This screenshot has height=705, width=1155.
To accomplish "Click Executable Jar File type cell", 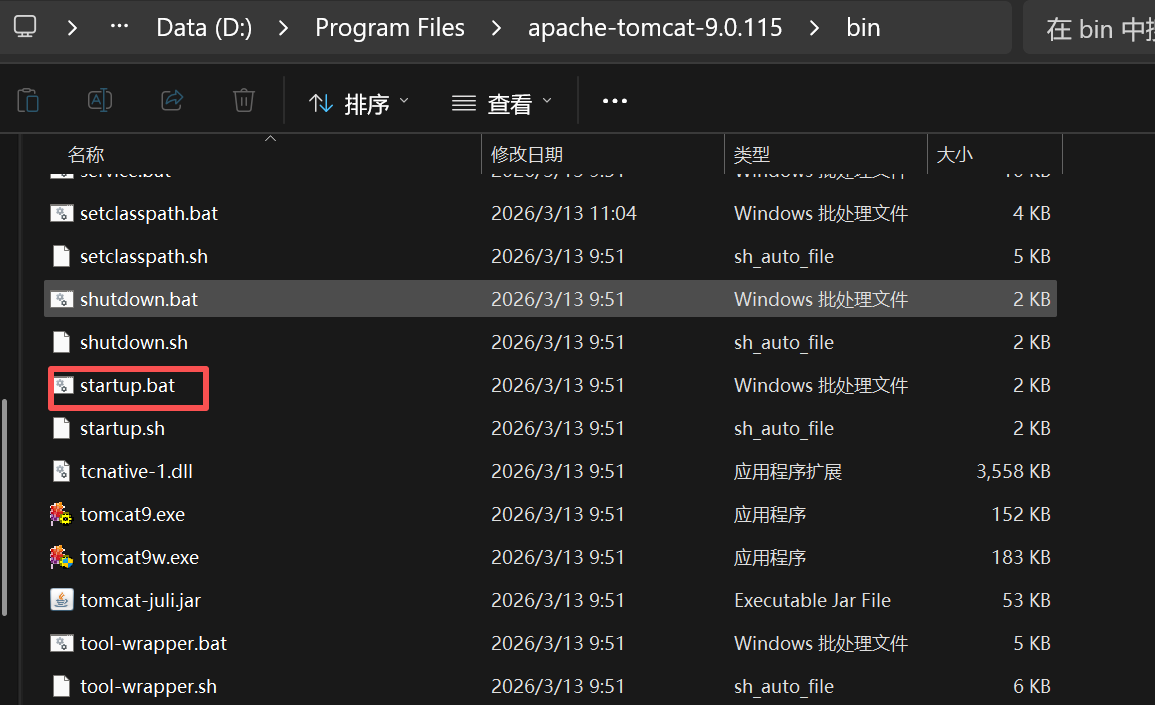I will [812, 600].
